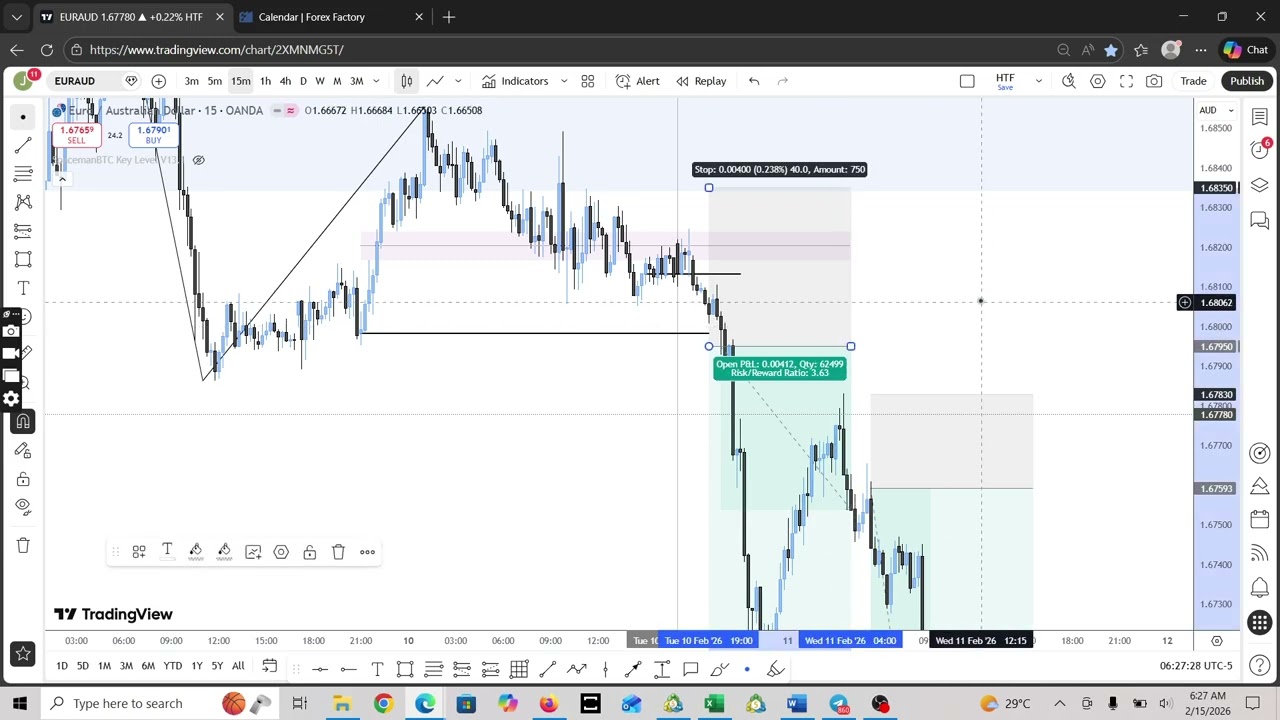
Task: Toggle lock all drawings
Action: coord(22,479)
